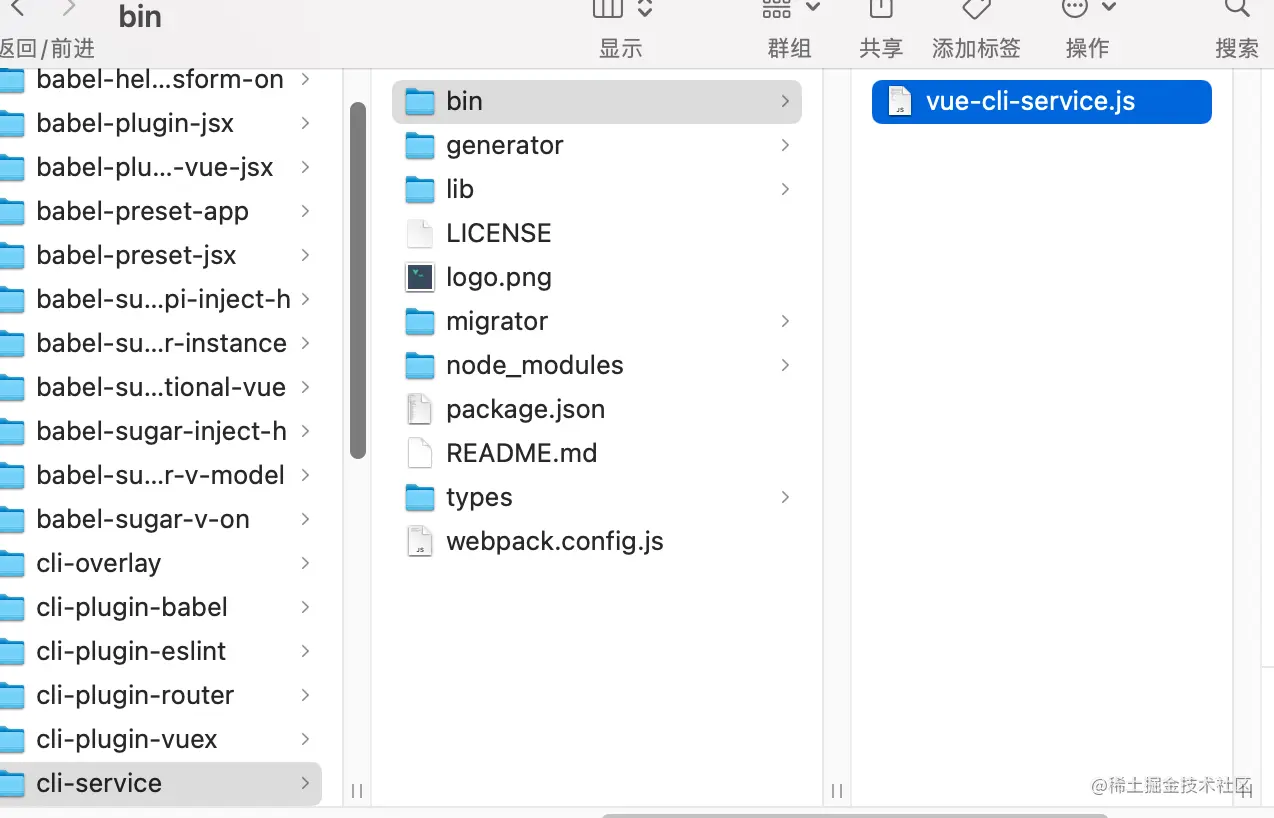The image size is (1274, 818).
Task: Click the first column's vertical scrollbar
Action: 358,280
